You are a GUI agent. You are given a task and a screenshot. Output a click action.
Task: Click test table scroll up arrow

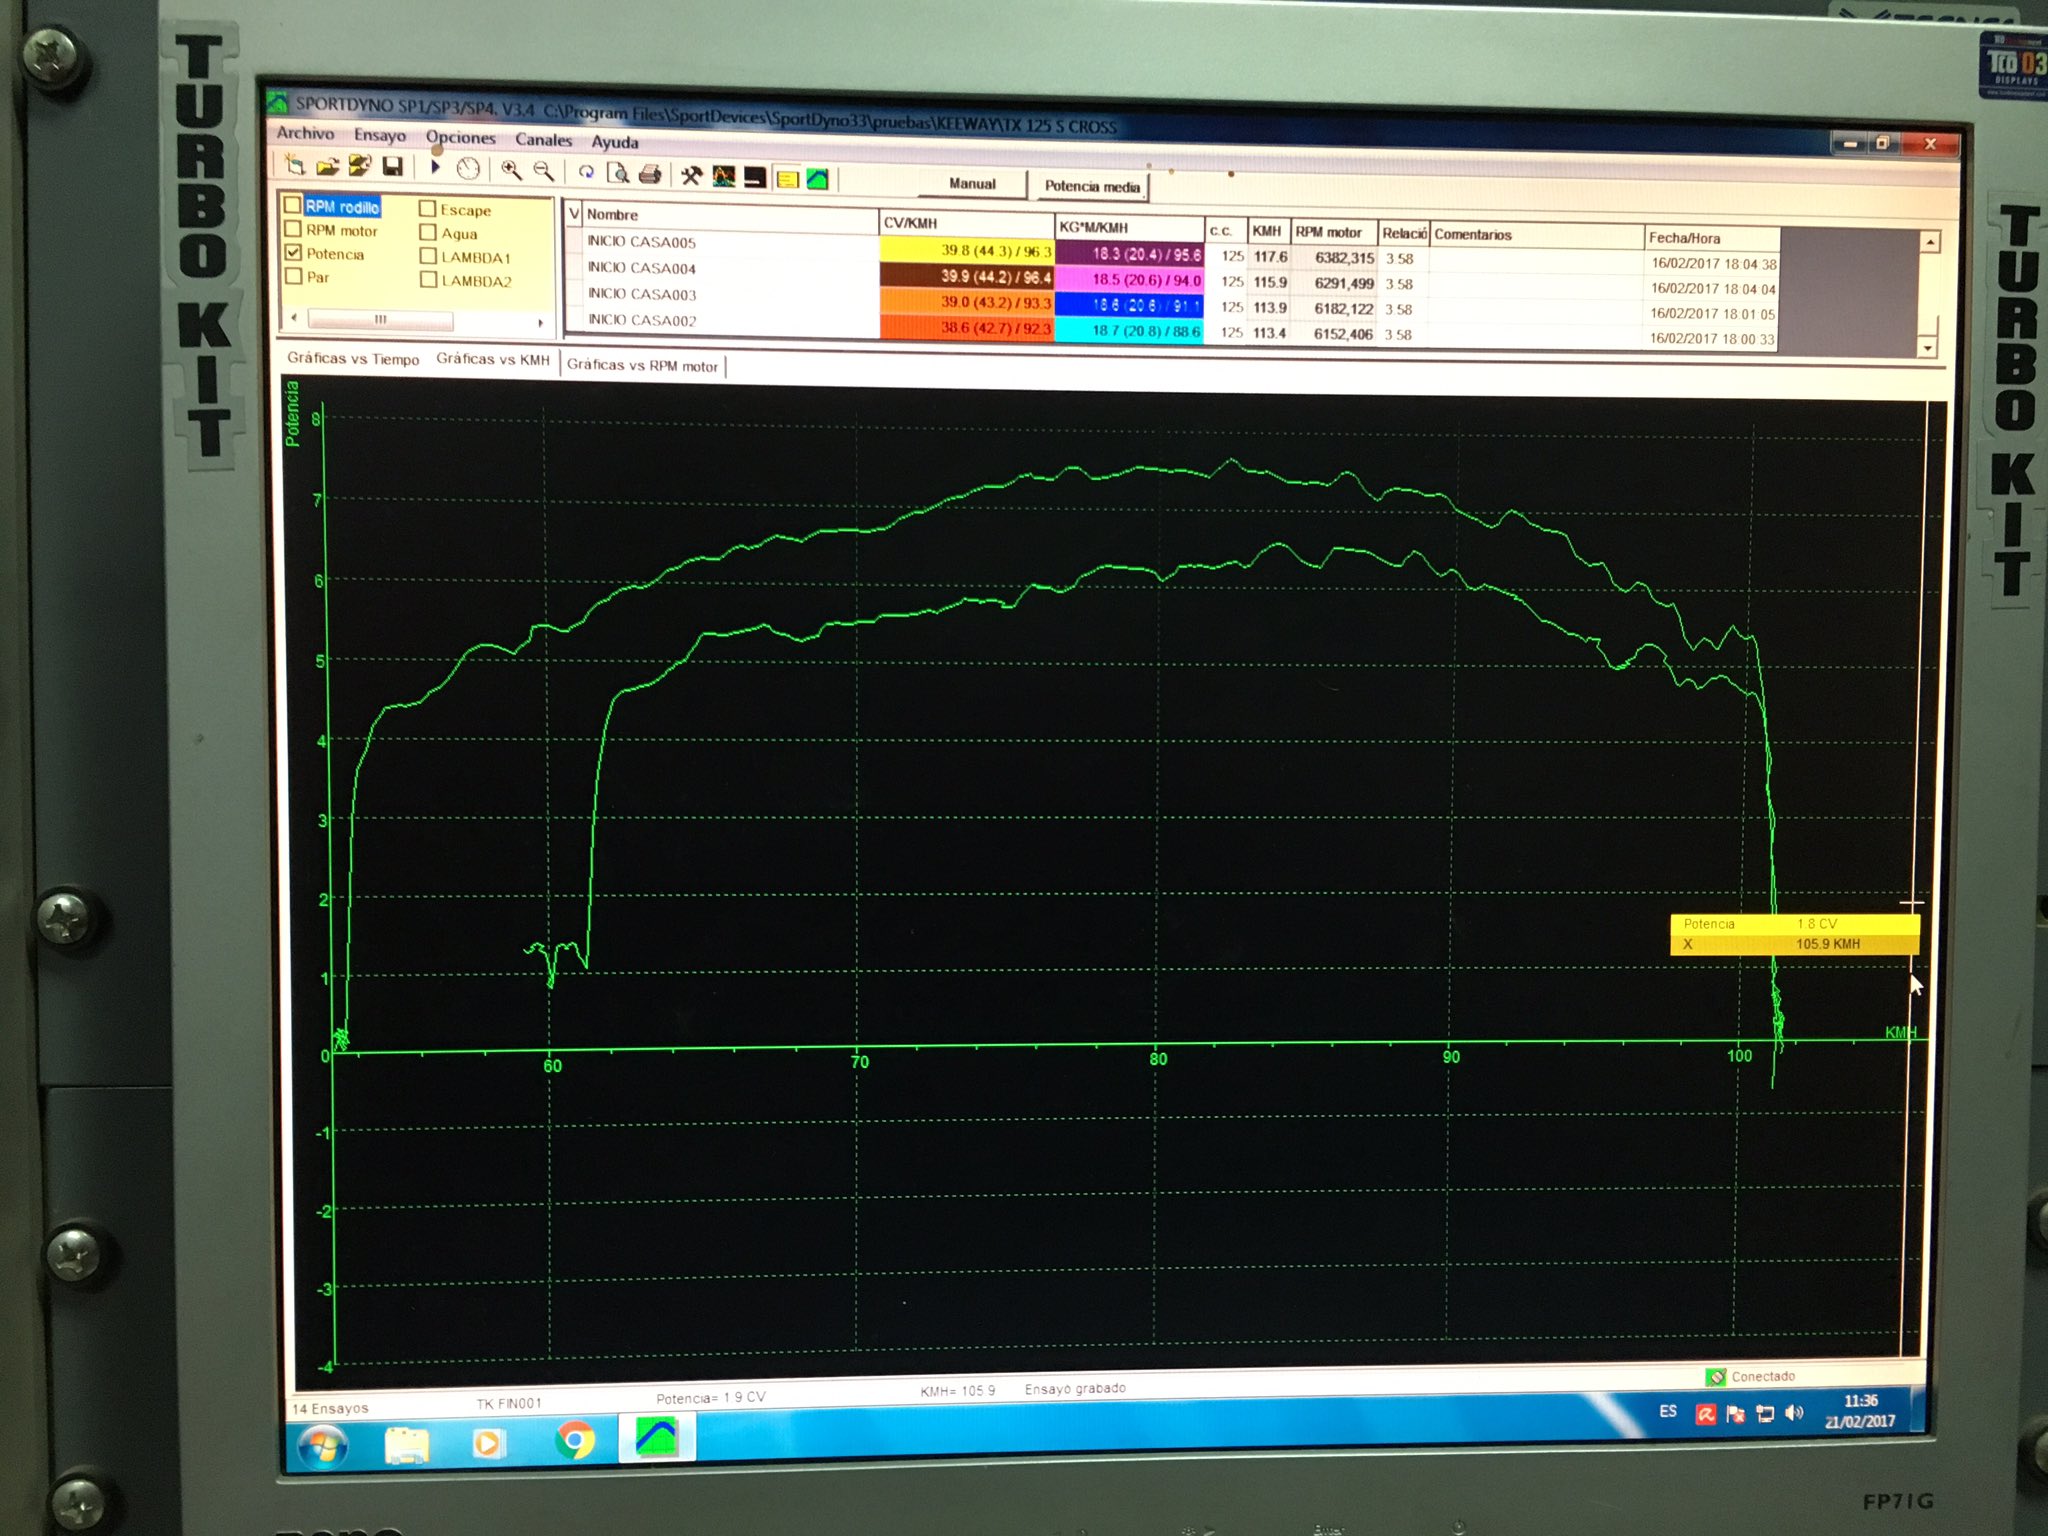[1930, 242]
